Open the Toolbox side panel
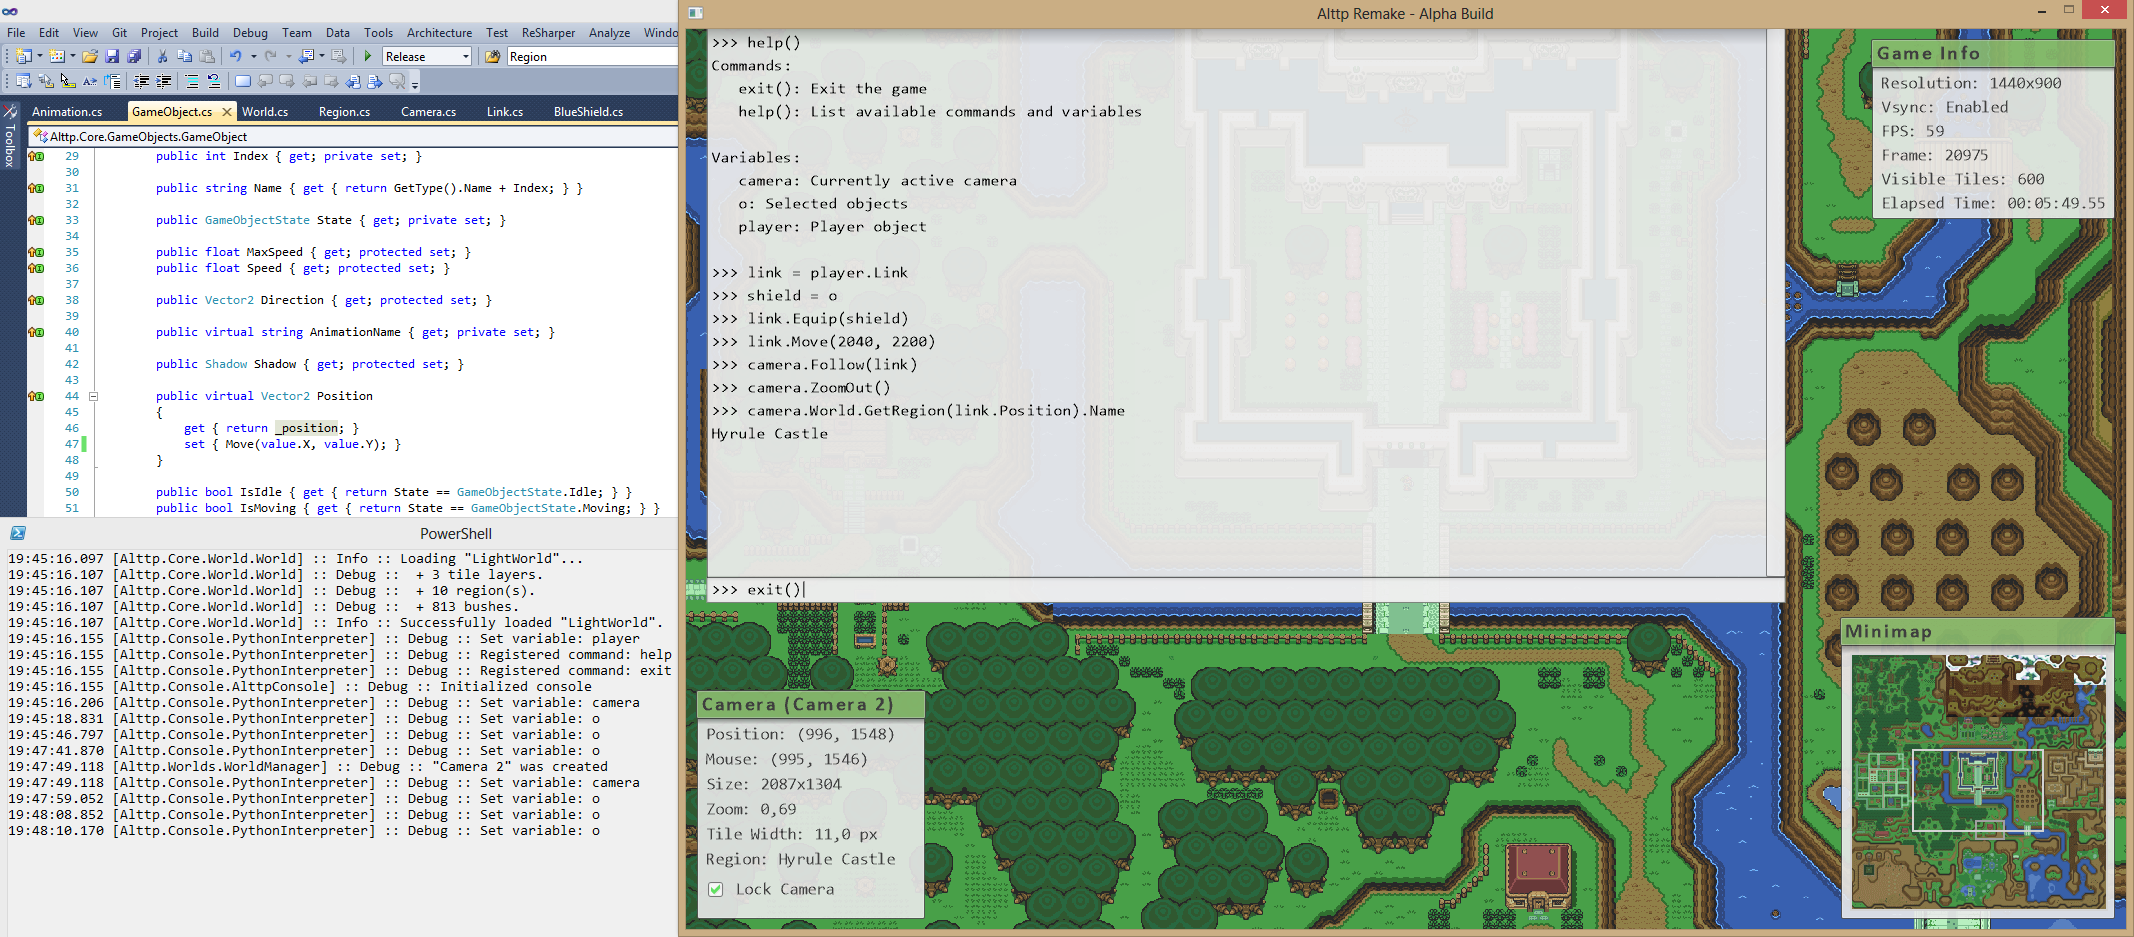This screenshot has width=2134, height=937. (x=9, y=136)
